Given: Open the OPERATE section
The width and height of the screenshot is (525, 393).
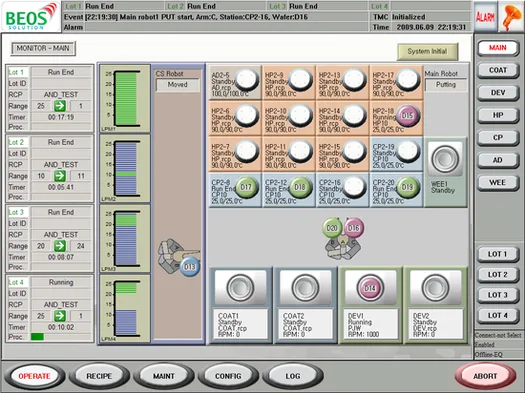Looking at the screenshot, I should 34,376.
